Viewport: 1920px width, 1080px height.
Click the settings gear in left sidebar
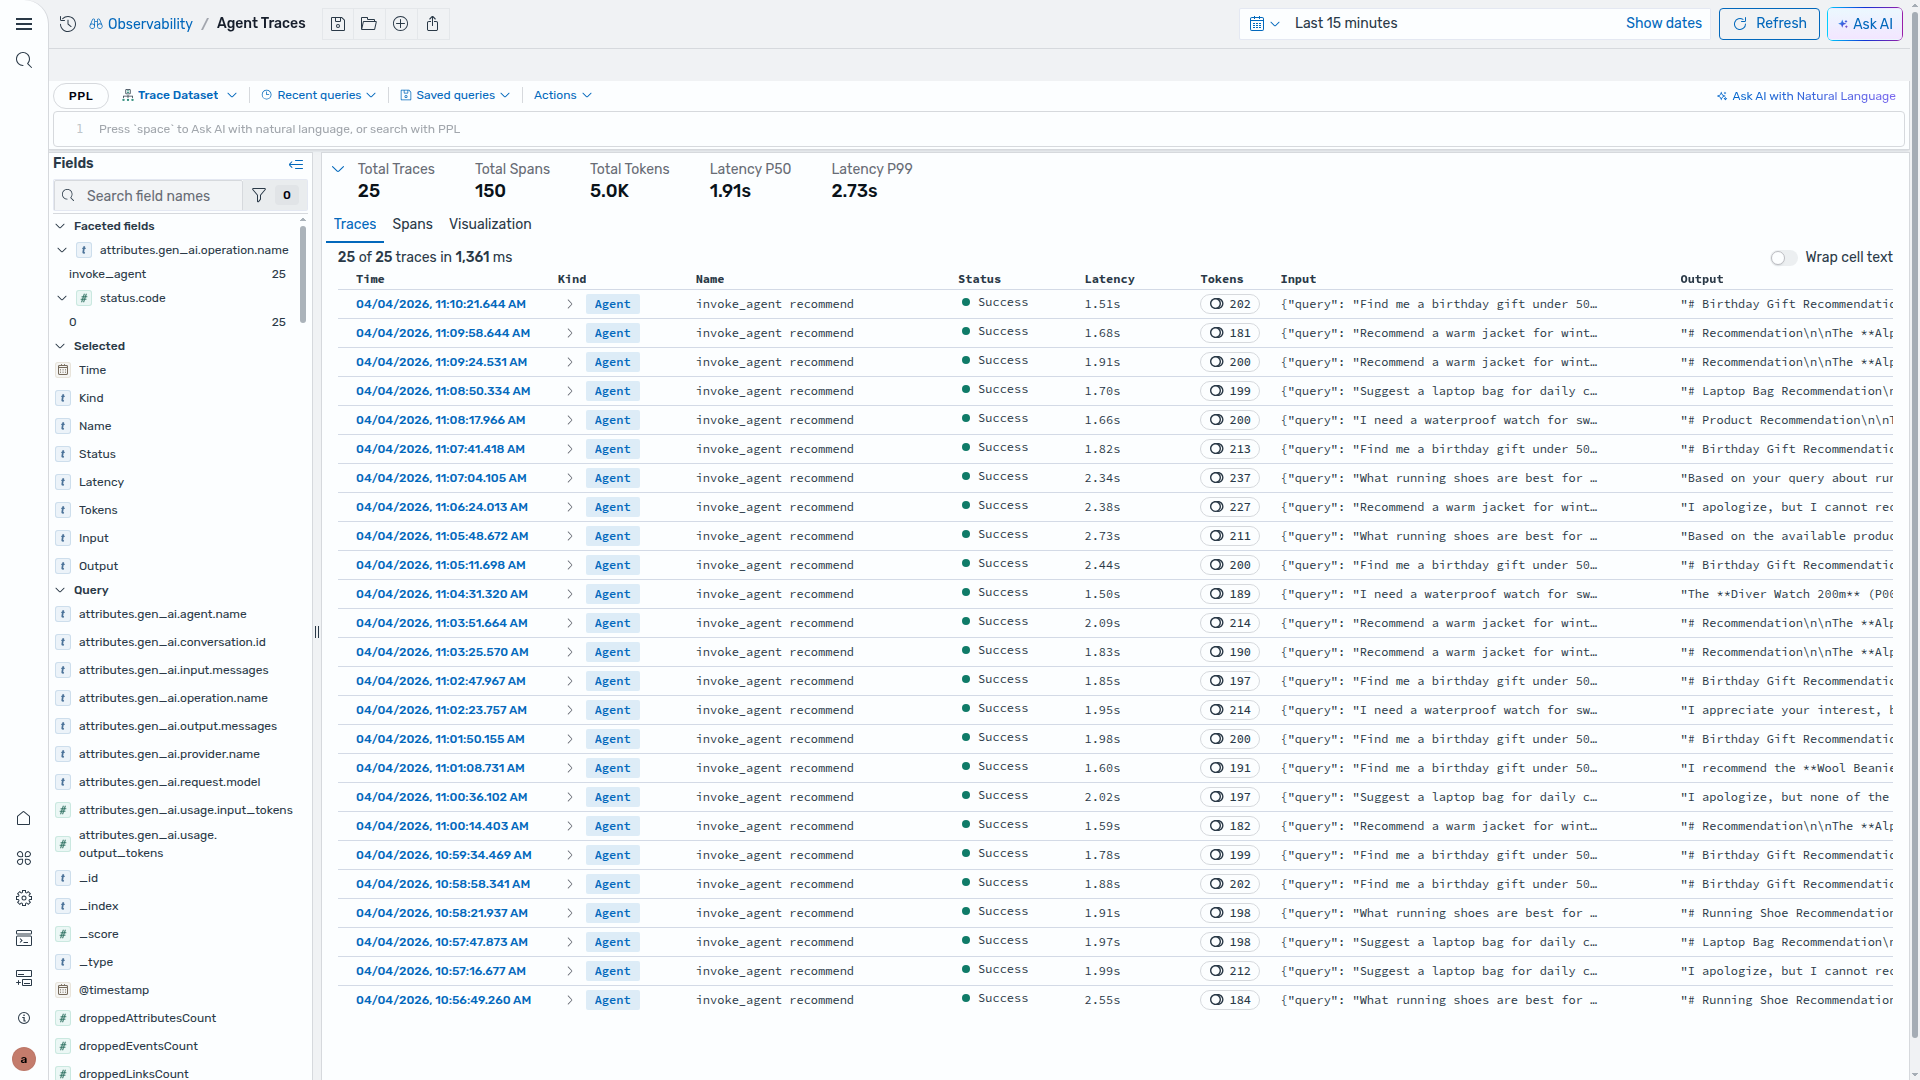pos(24,898)
